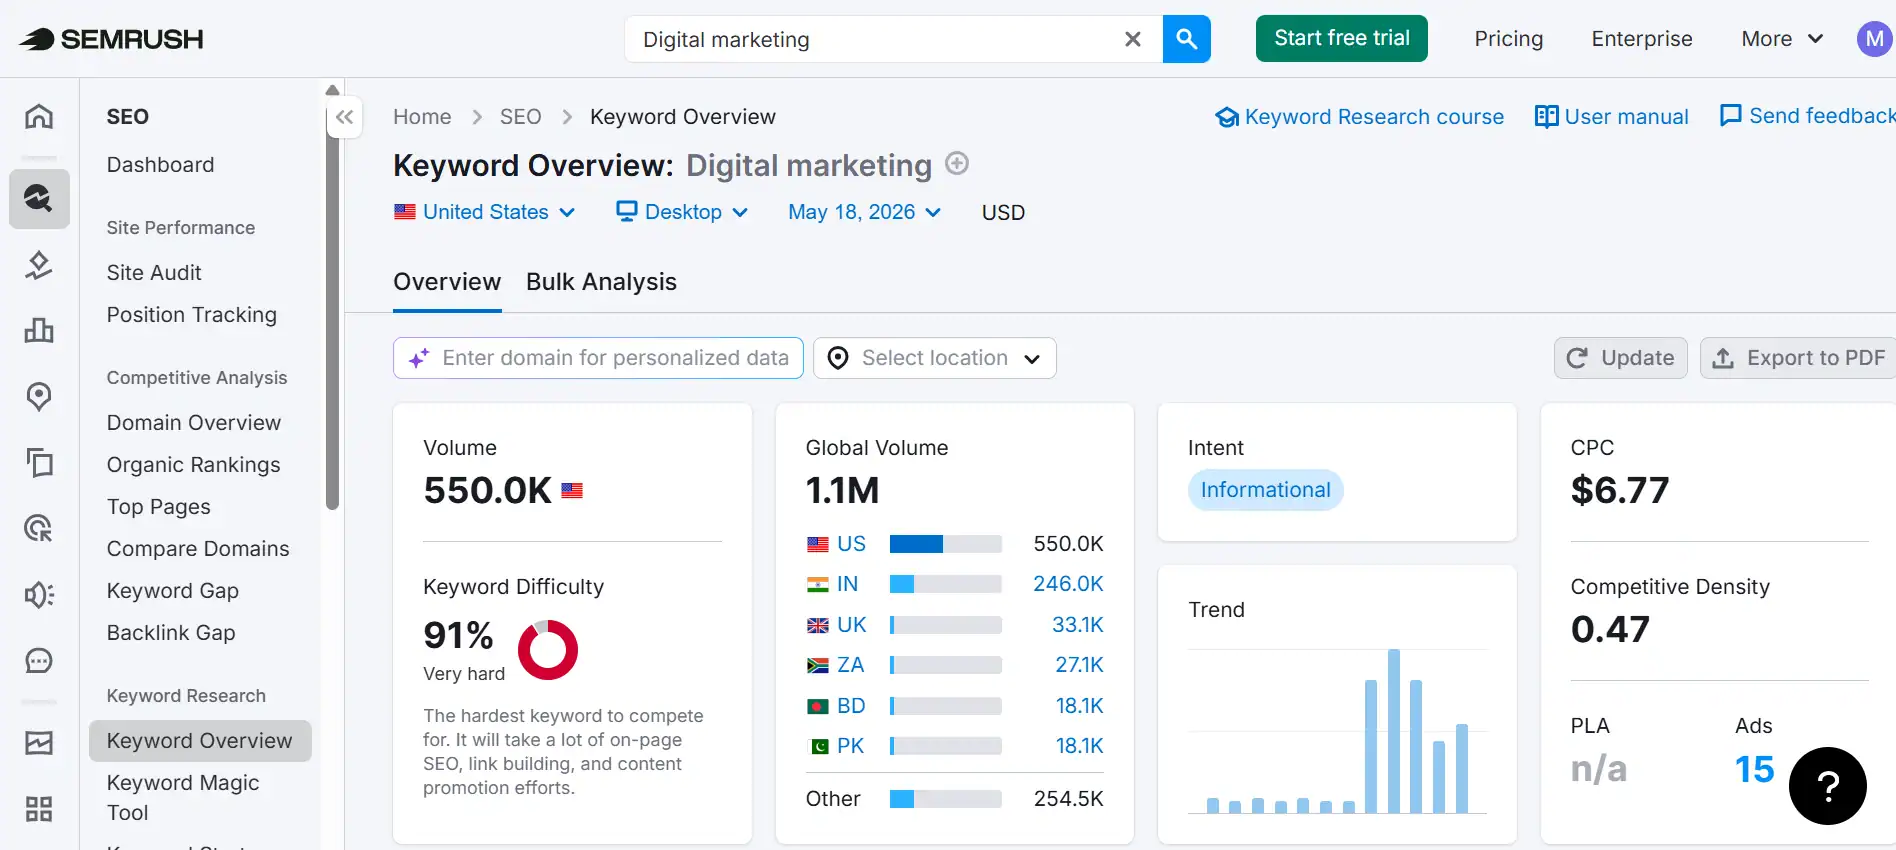Open the radar-cursor rail icon
Screen dimensions: 1896x850
point(39,528)
